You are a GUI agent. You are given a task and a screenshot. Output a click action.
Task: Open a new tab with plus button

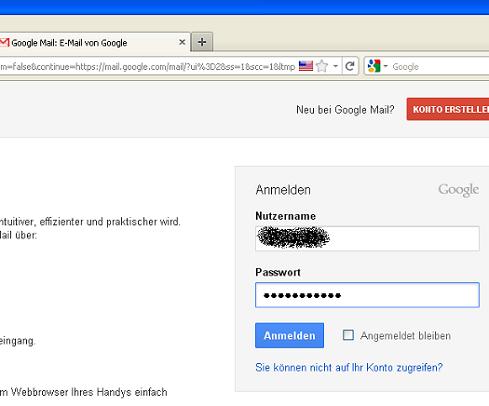(202, 42)
